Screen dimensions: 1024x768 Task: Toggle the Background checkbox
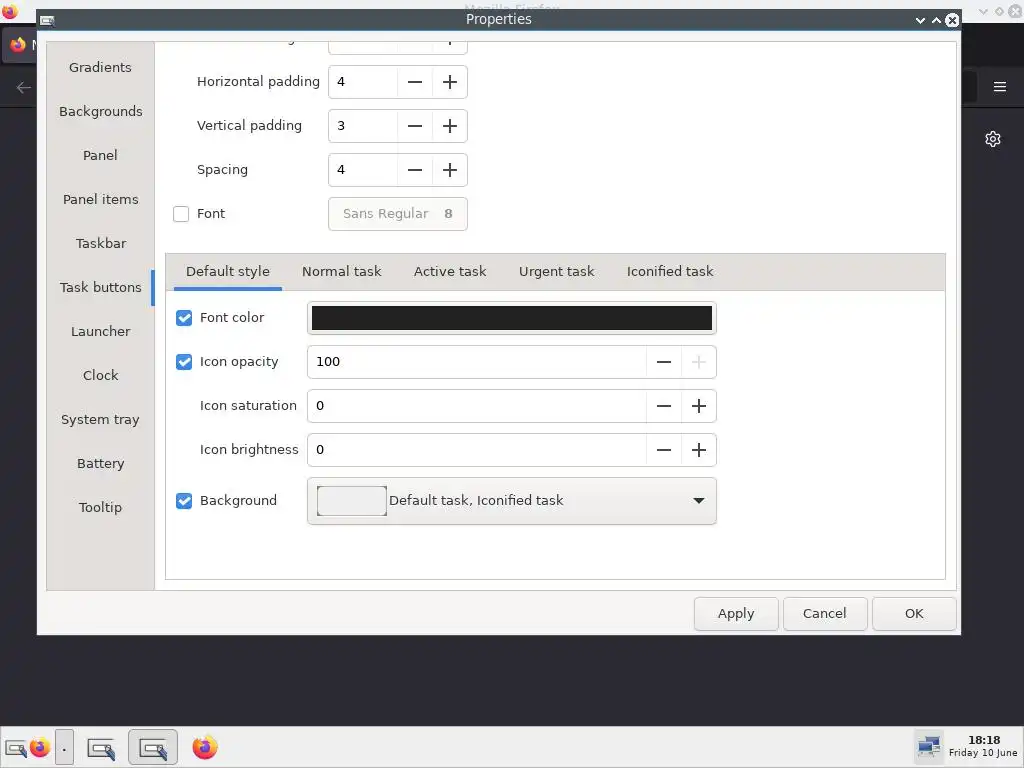point(184,501)
